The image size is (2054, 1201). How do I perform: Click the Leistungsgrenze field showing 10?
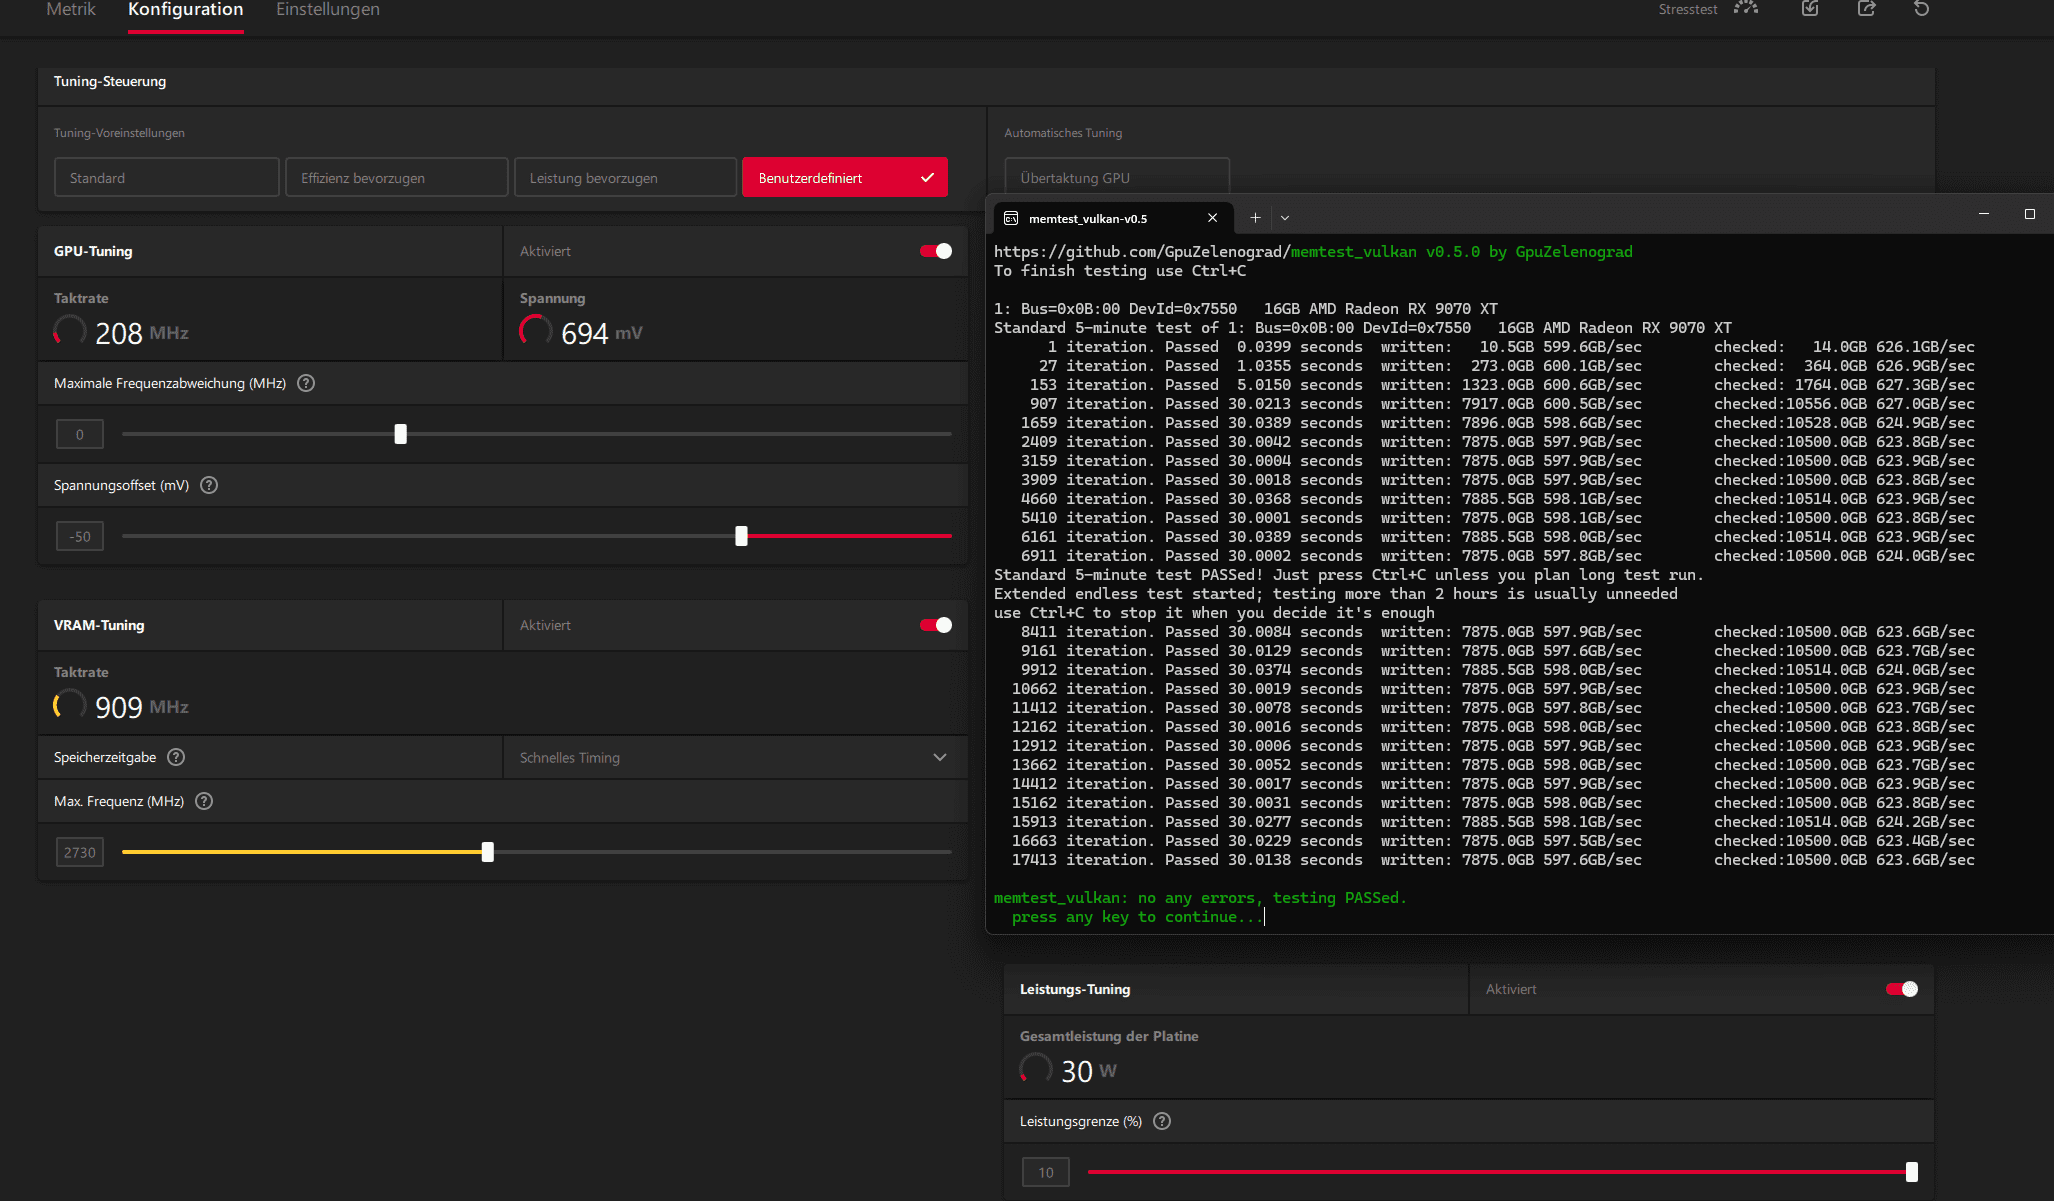point(1046,1172)
